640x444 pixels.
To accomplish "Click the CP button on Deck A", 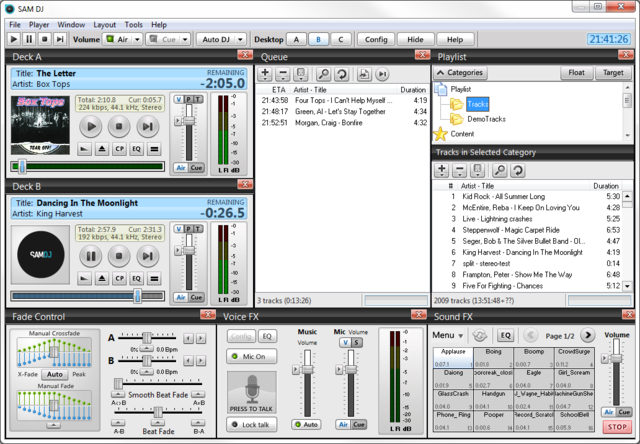I will pyautogui.click(x=120, y=149).
